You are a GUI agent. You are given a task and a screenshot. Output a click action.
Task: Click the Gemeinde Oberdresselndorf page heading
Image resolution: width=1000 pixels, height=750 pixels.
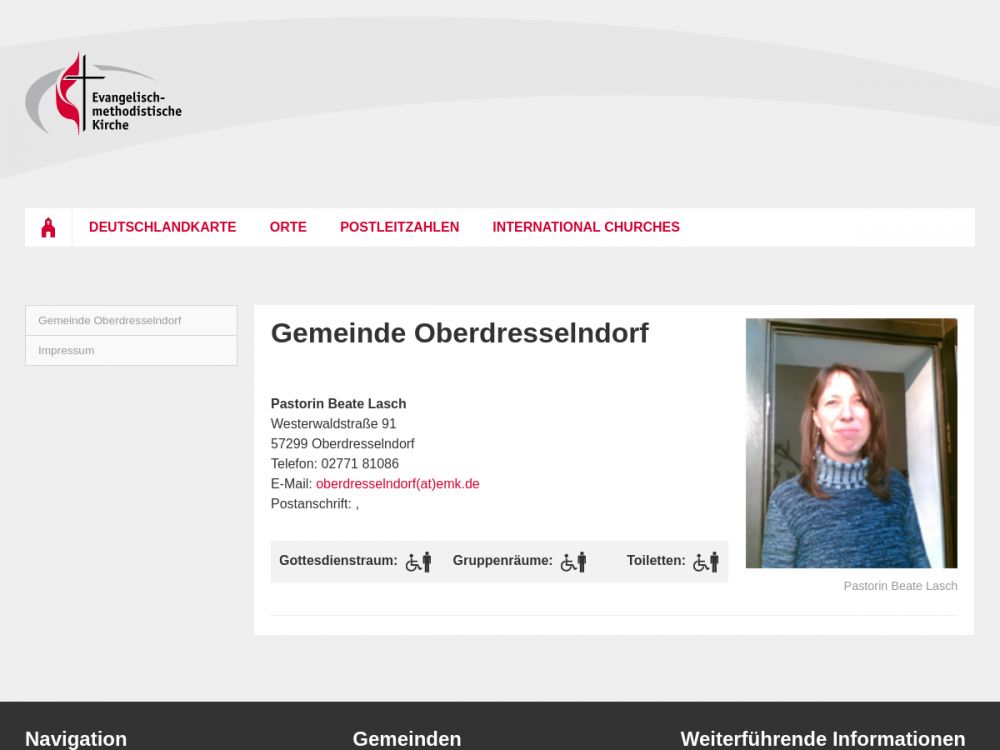(460, 333)
